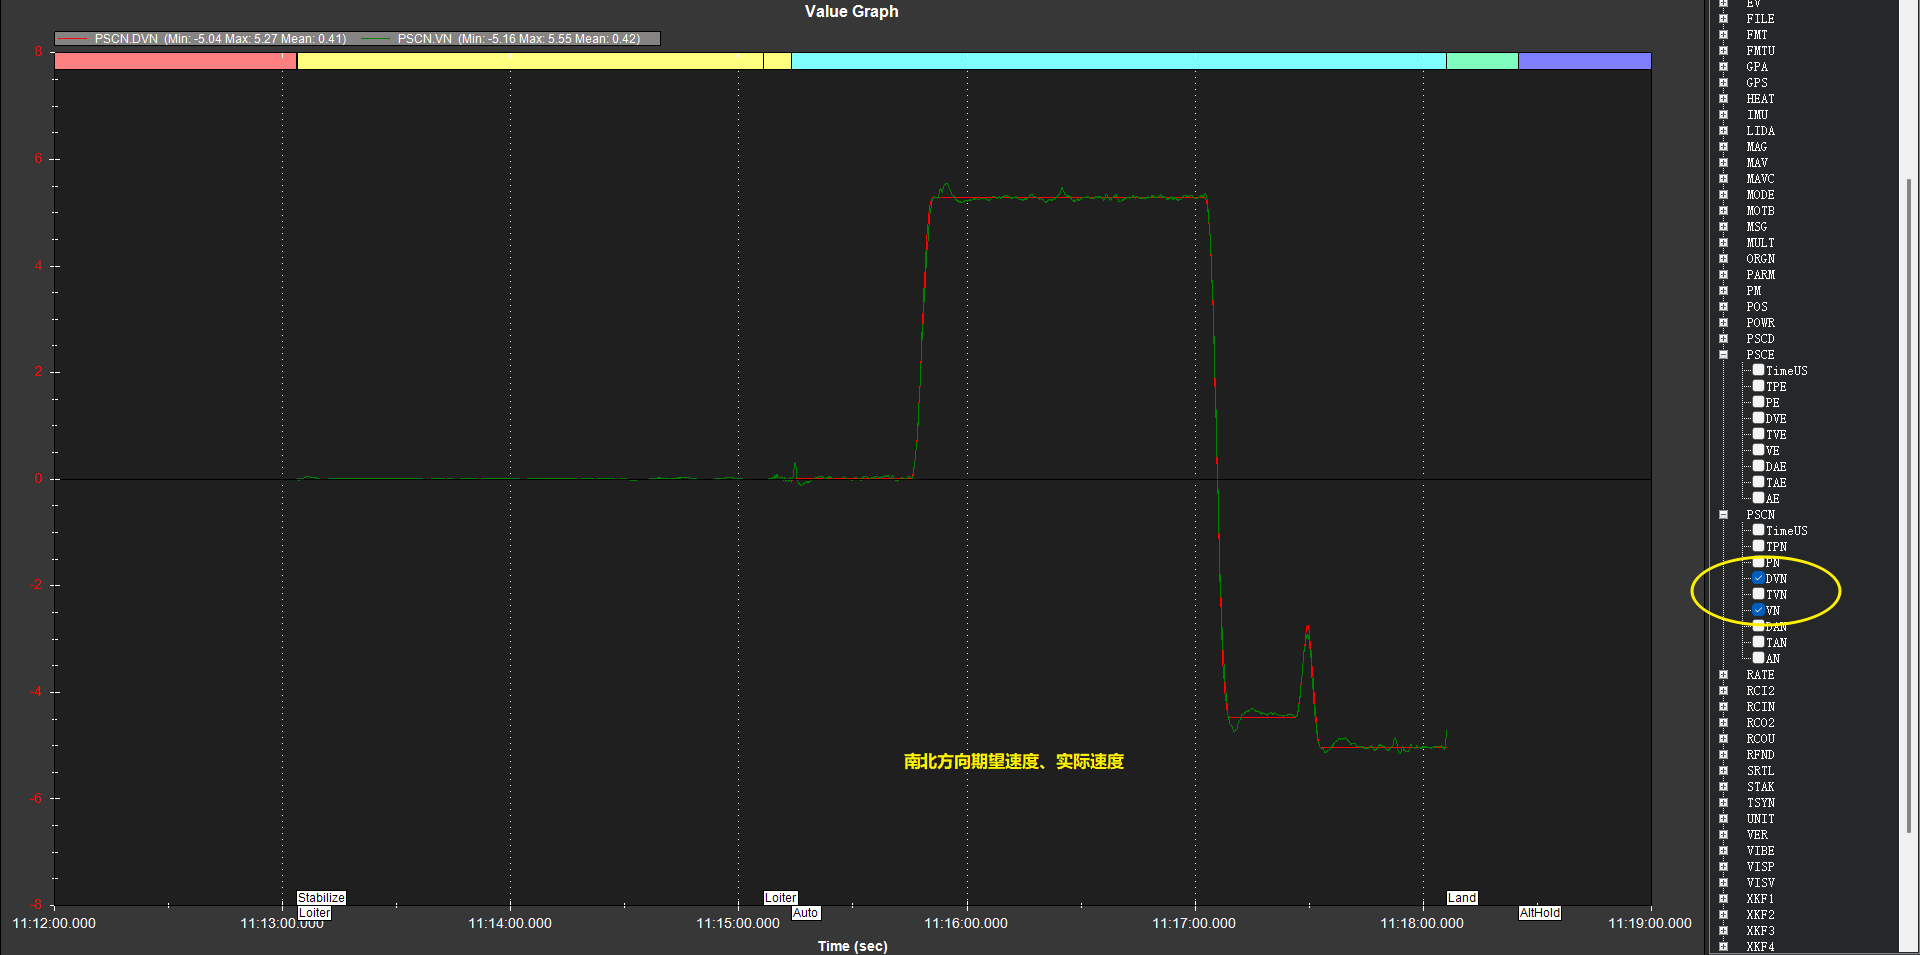Expand the RATE tree node
This screenshot has width=1920, height=955.
tap(1723, 675)
